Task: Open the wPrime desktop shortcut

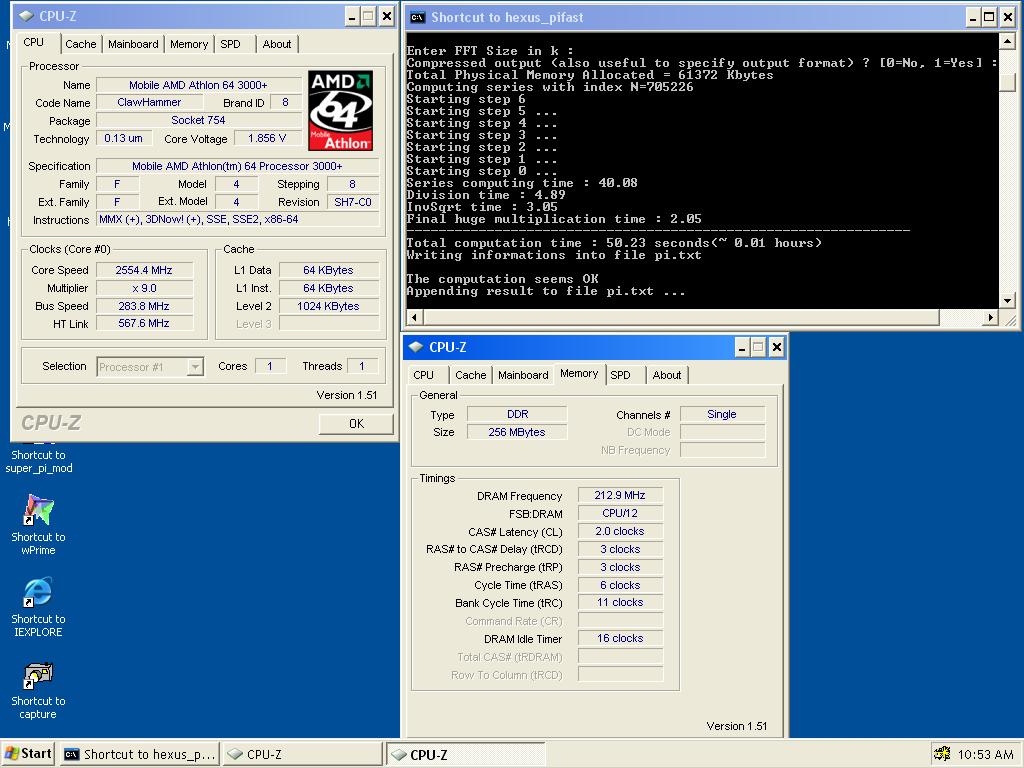Action: (38, 524)
